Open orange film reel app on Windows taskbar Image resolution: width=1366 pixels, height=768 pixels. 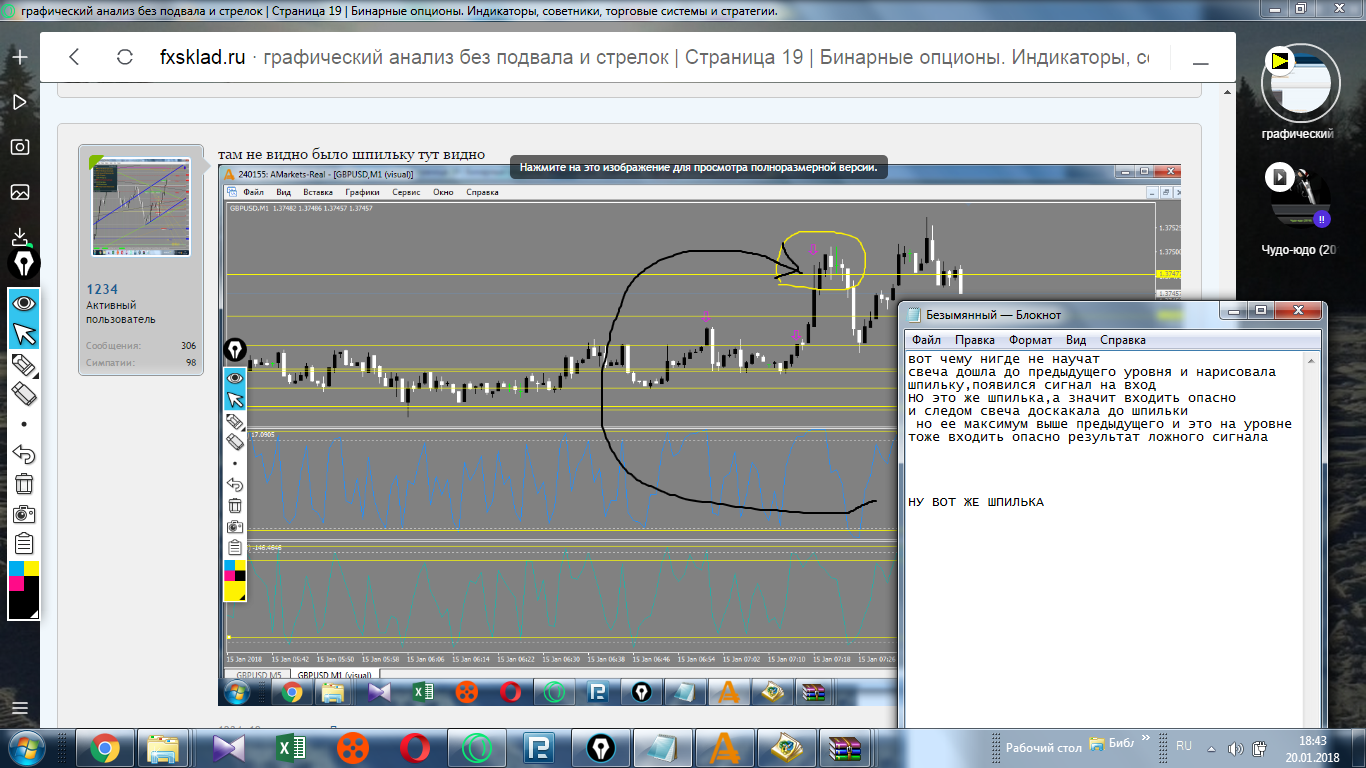tap(353, 748)
